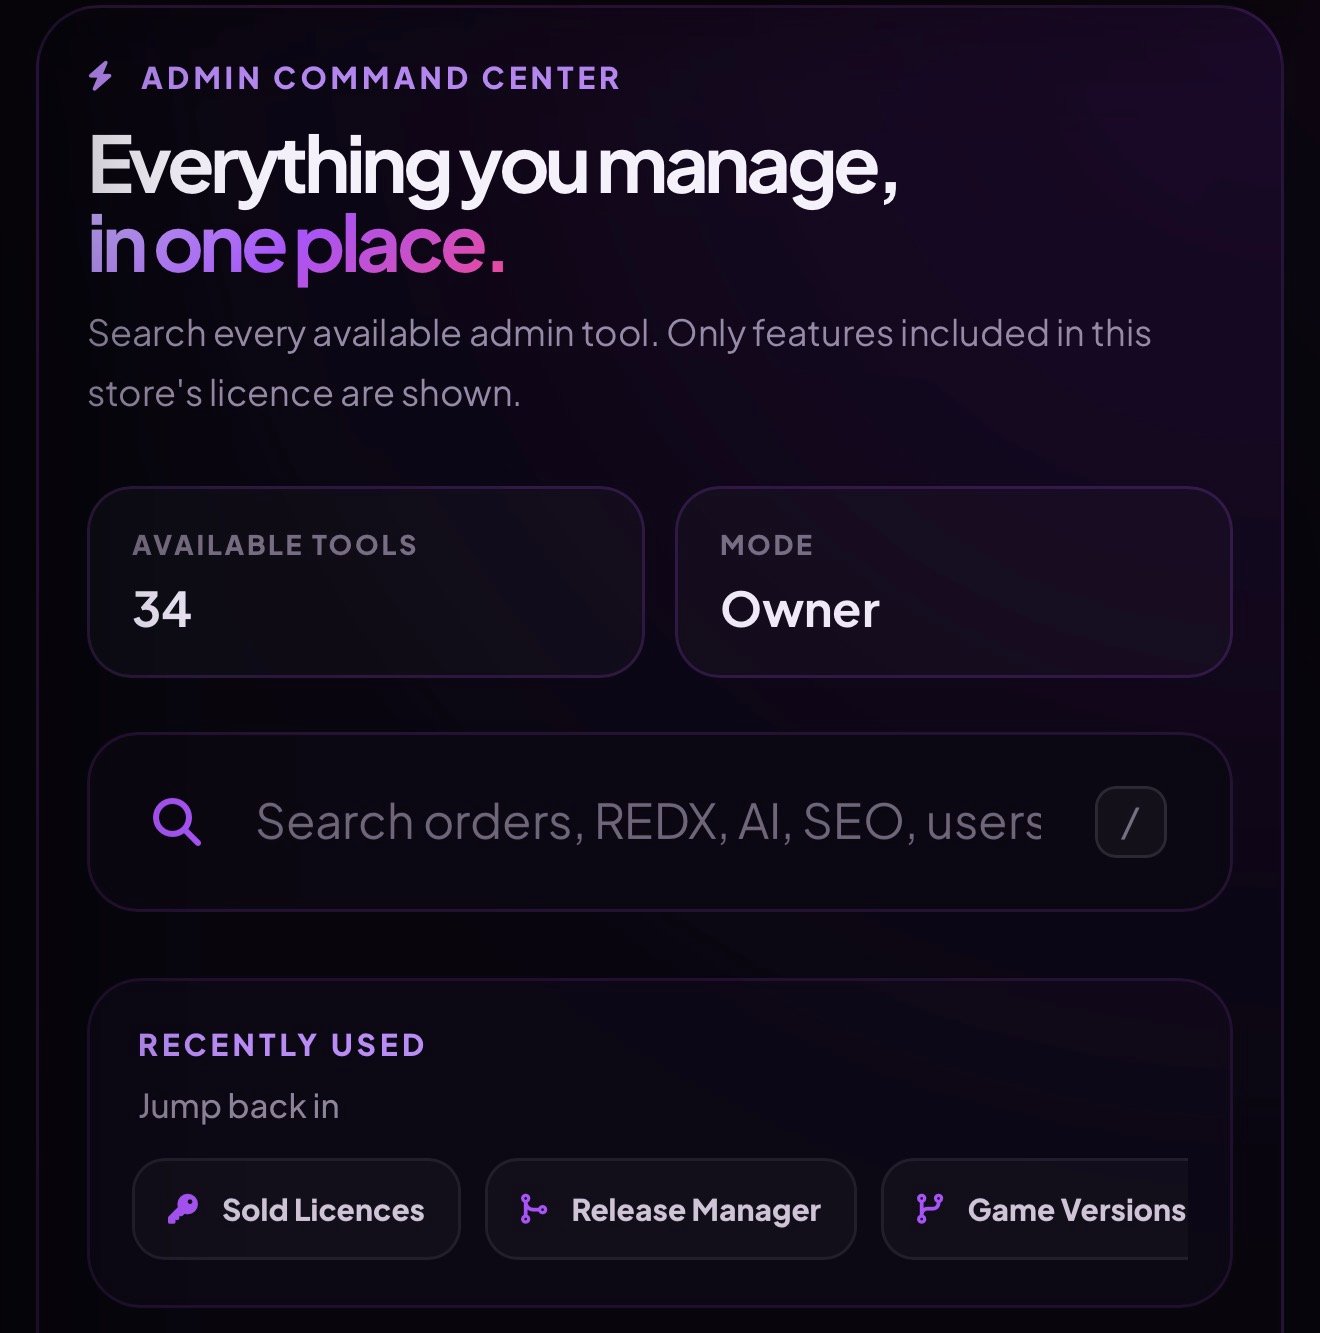The width and height of the screenshot is (1320, 1333).
Task: Click the Admin Command Center label
Action: click(381, 77)
